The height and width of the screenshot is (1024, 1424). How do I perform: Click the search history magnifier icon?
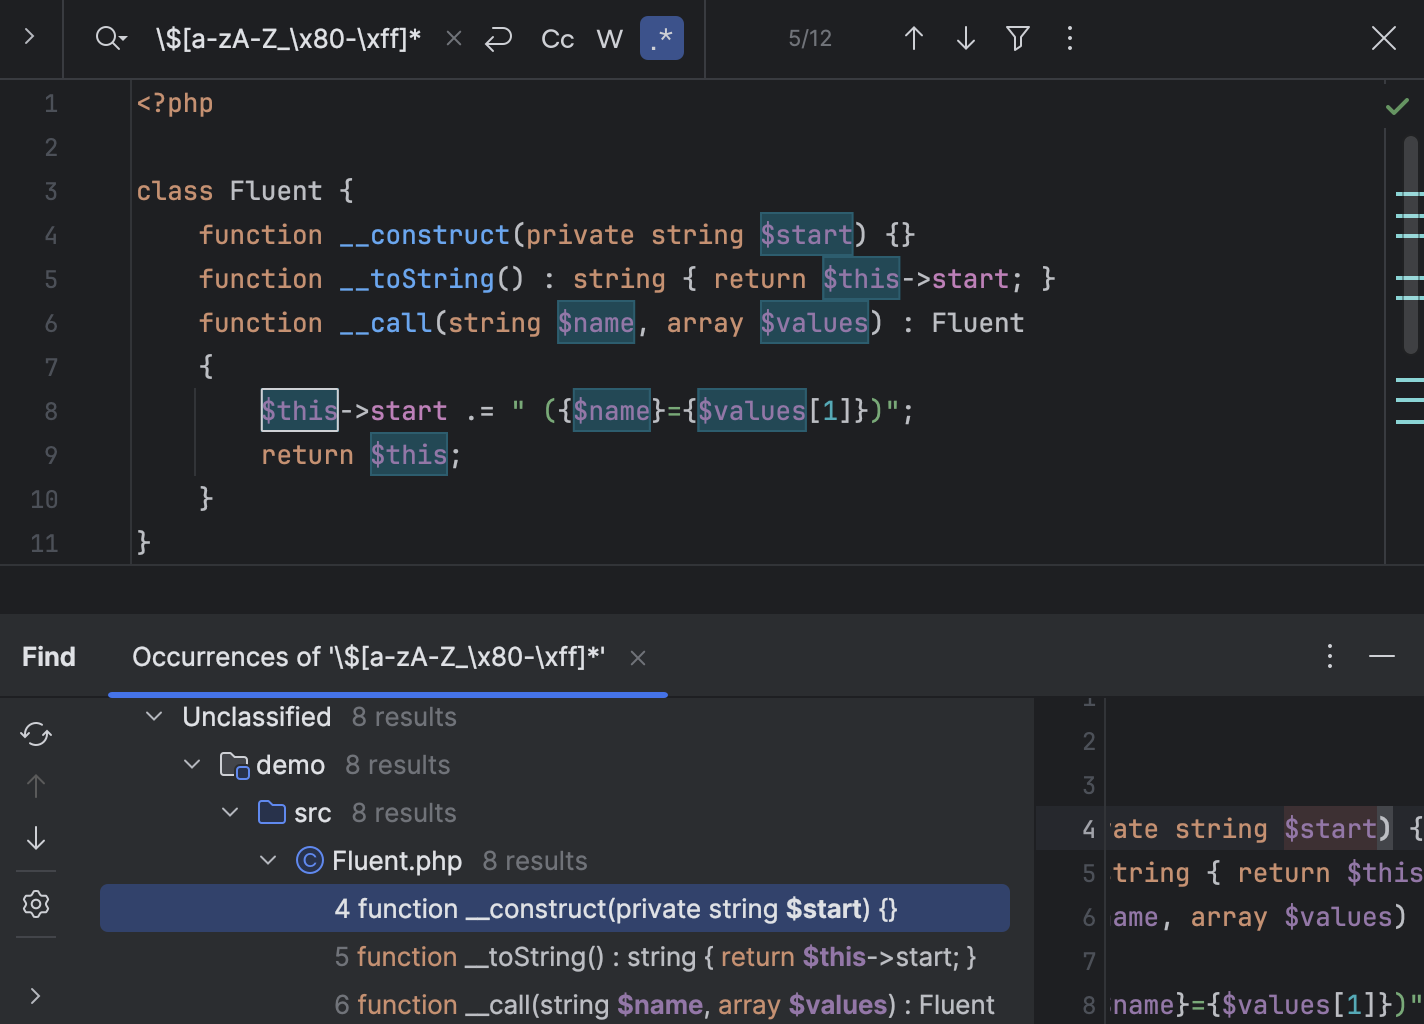[110, 39]
